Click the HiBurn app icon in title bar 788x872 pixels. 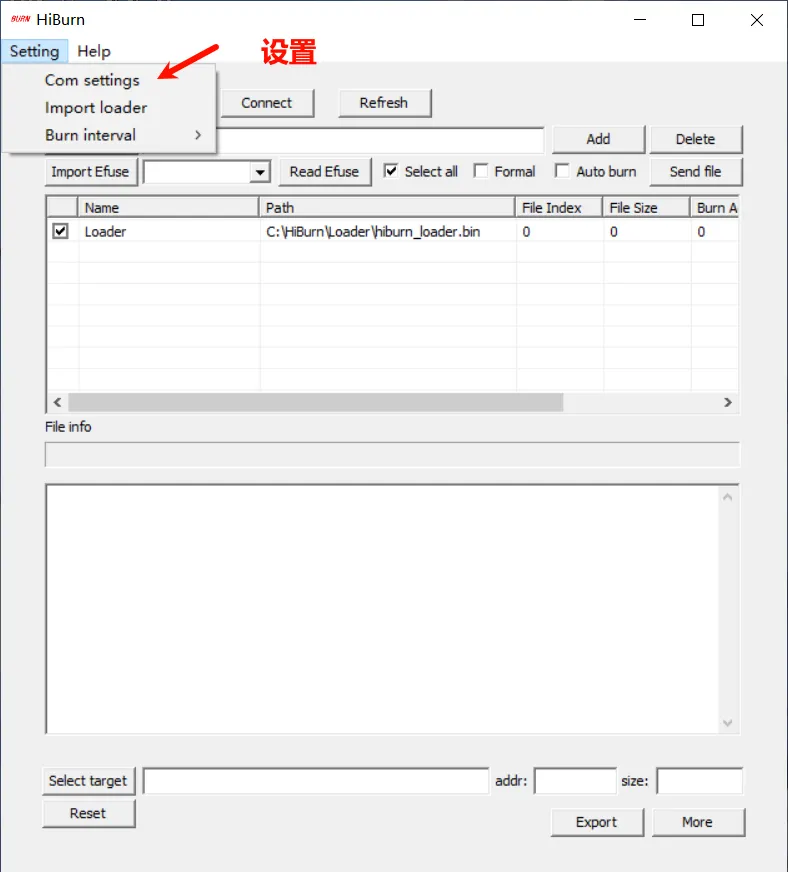[x=19, y=20]
